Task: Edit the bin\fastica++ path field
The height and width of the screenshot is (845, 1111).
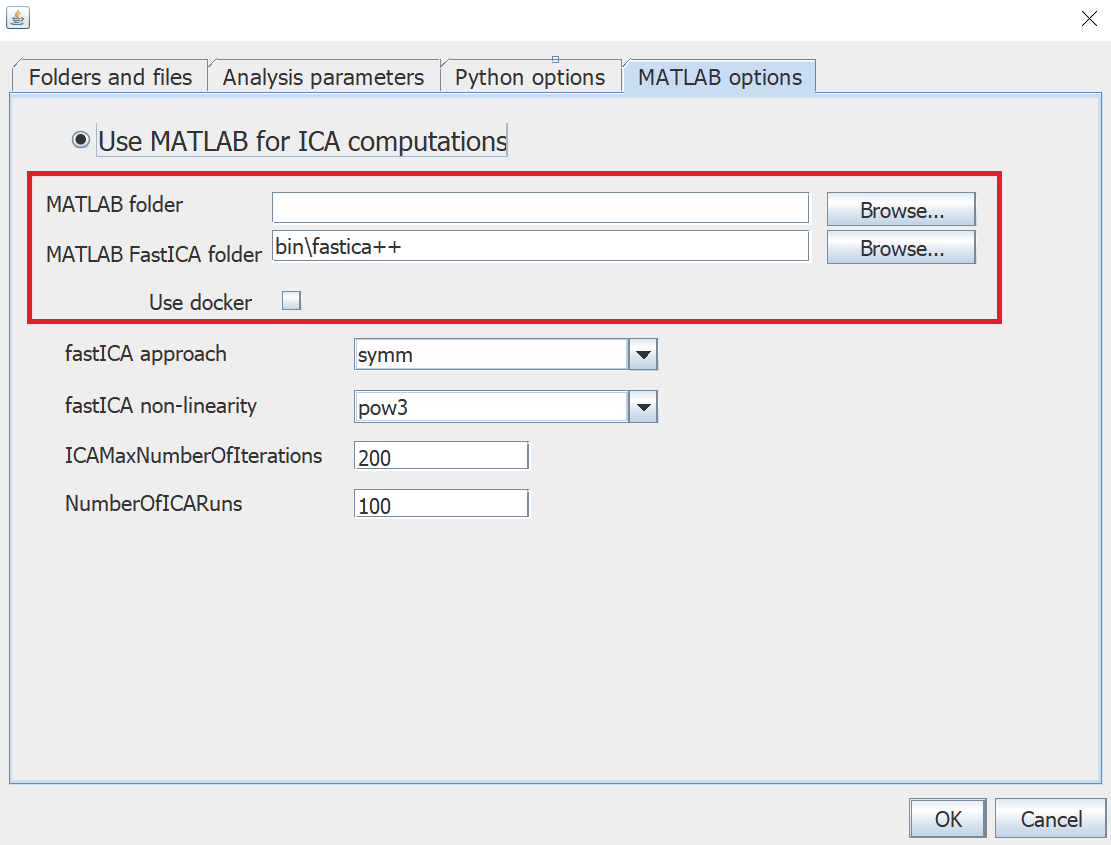Action: pyautogui.click(x=540, y=245)
